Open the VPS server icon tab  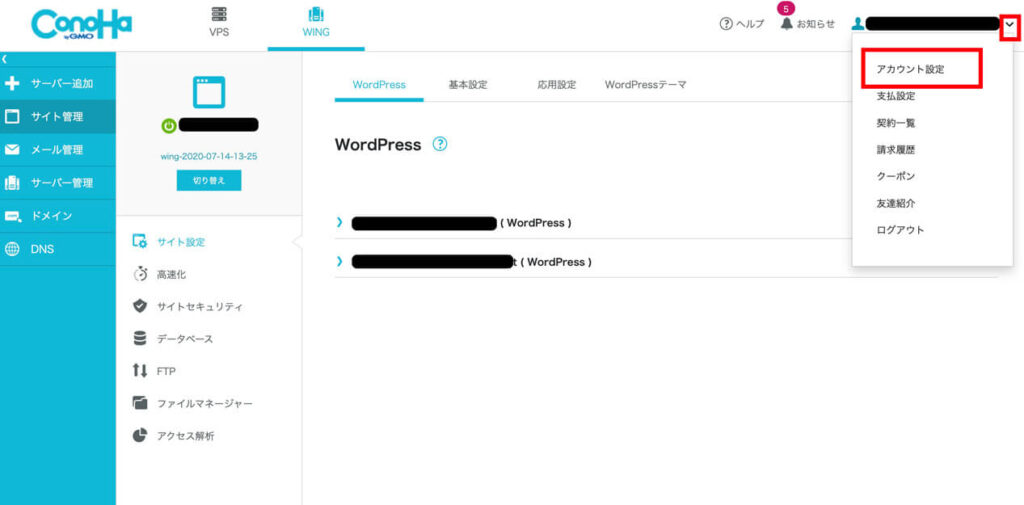219,14
